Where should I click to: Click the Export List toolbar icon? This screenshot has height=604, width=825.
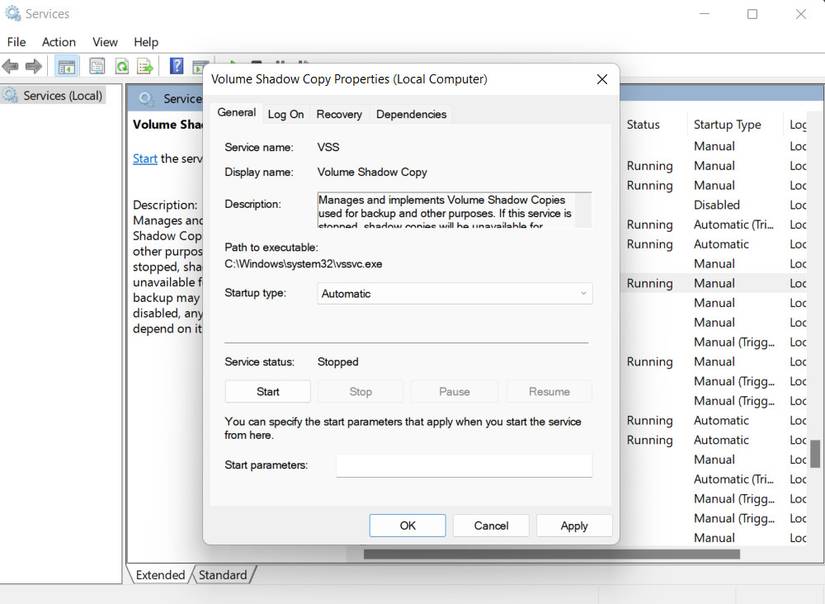pyautogui.click(x=145, y=66)
